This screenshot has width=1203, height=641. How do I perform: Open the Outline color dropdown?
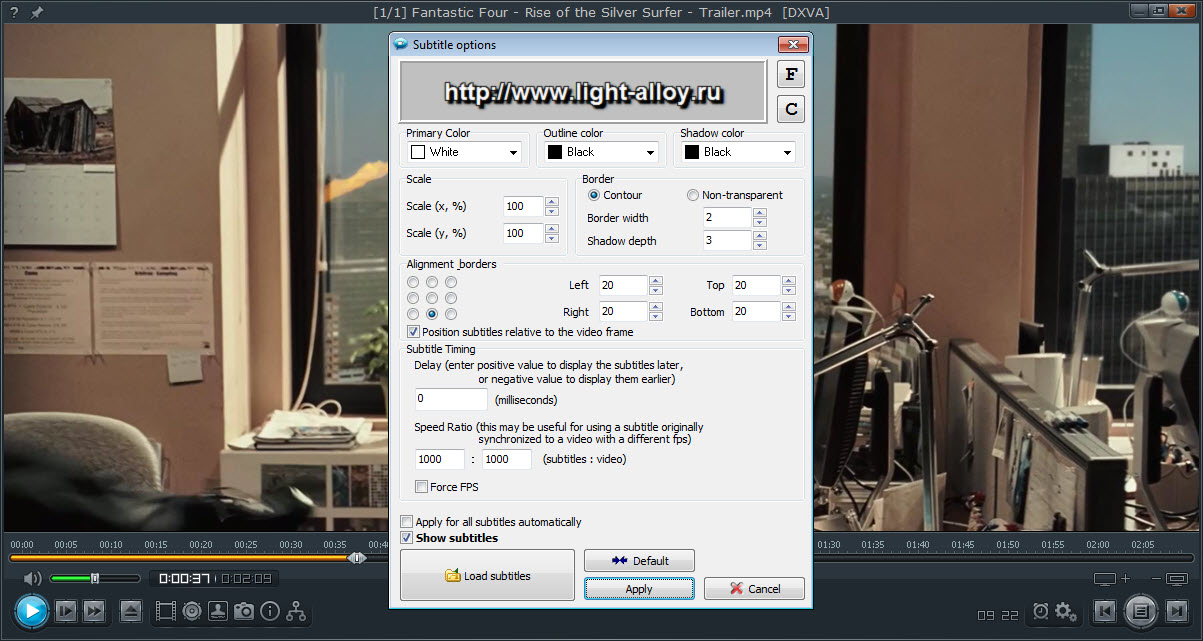601,152
